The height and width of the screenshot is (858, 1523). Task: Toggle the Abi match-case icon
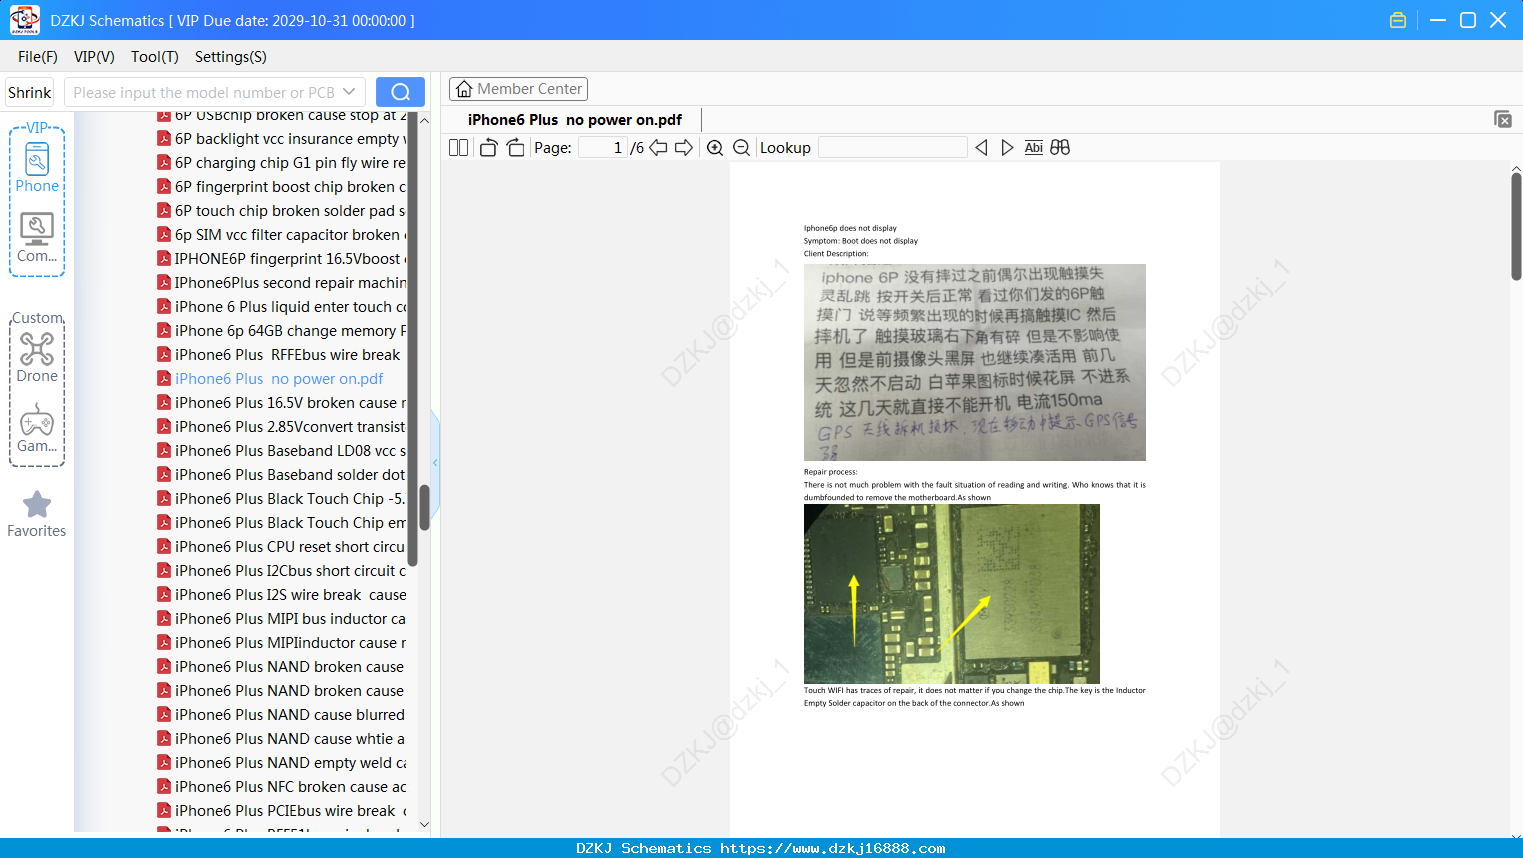1034,148
